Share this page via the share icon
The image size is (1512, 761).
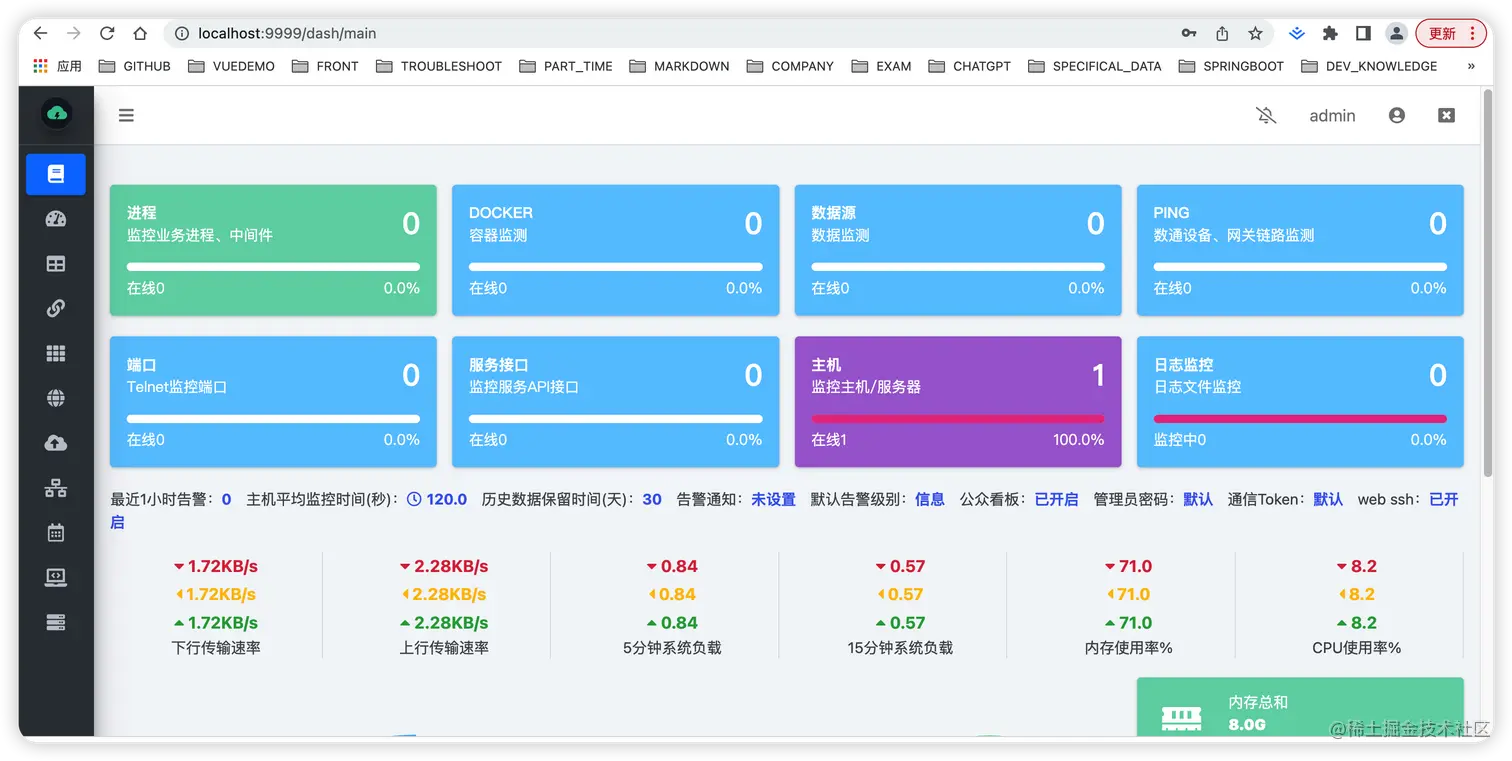(1222, 33)
